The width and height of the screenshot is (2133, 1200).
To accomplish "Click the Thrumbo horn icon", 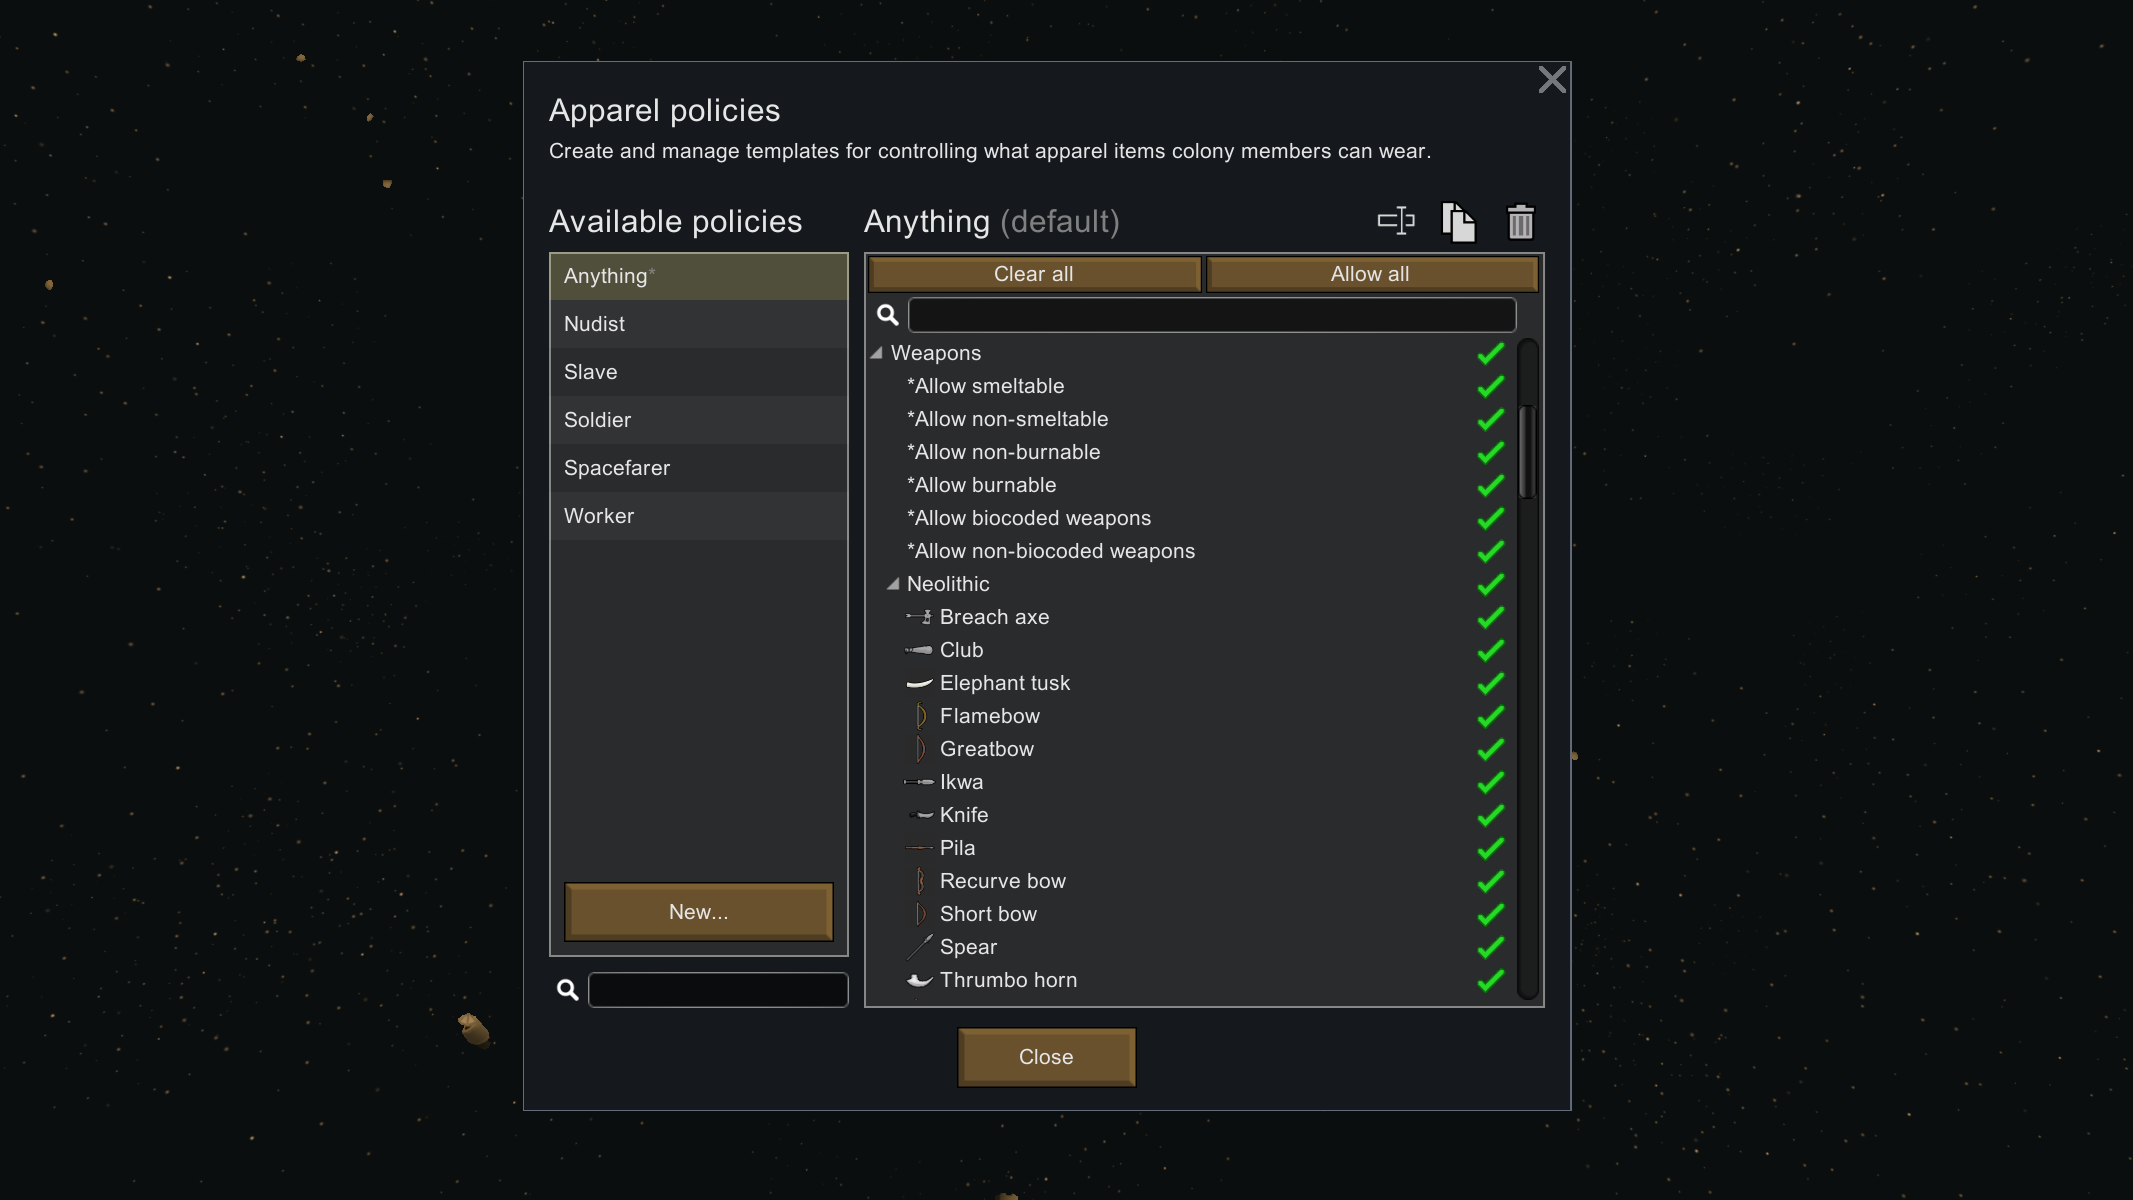I will tap(919, 980).
